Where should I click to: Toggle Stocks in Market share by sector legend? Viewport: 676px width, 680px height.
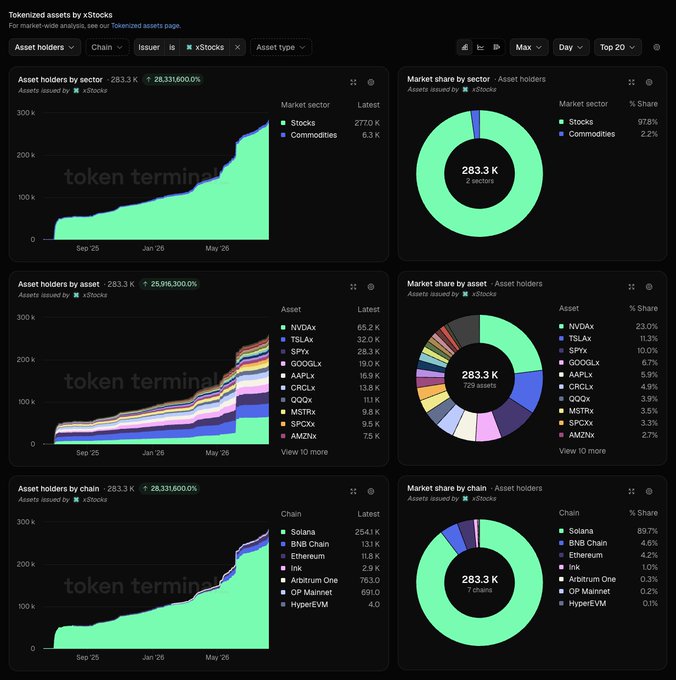[x=608, y=122]
